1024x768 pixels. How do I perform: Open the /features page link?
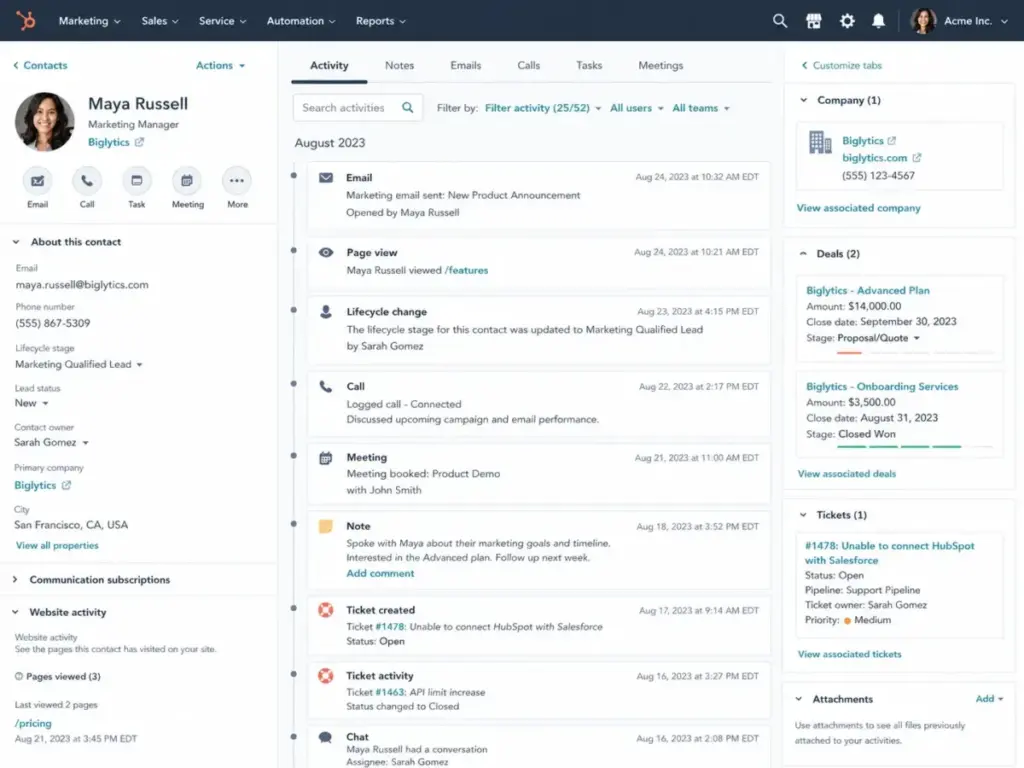(x=466, y=270)
